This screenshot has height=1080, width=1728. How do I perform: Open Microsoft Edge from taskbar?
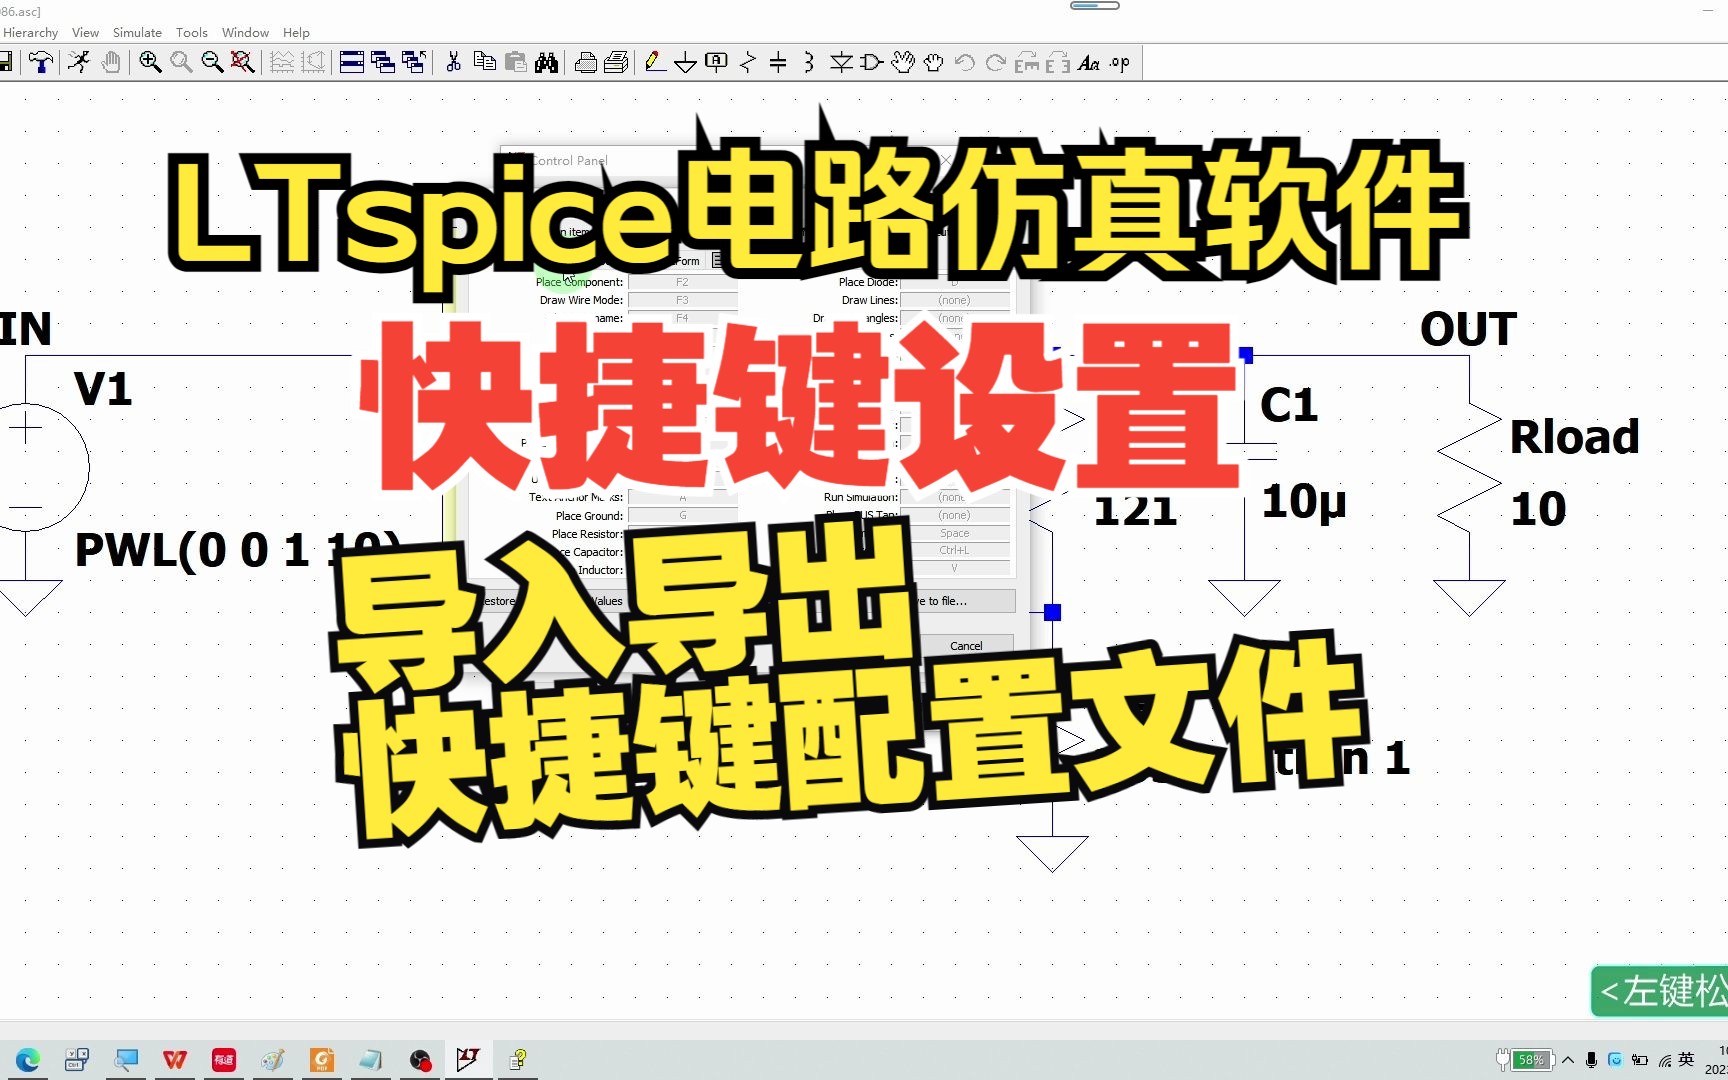tap(27, 1060)
